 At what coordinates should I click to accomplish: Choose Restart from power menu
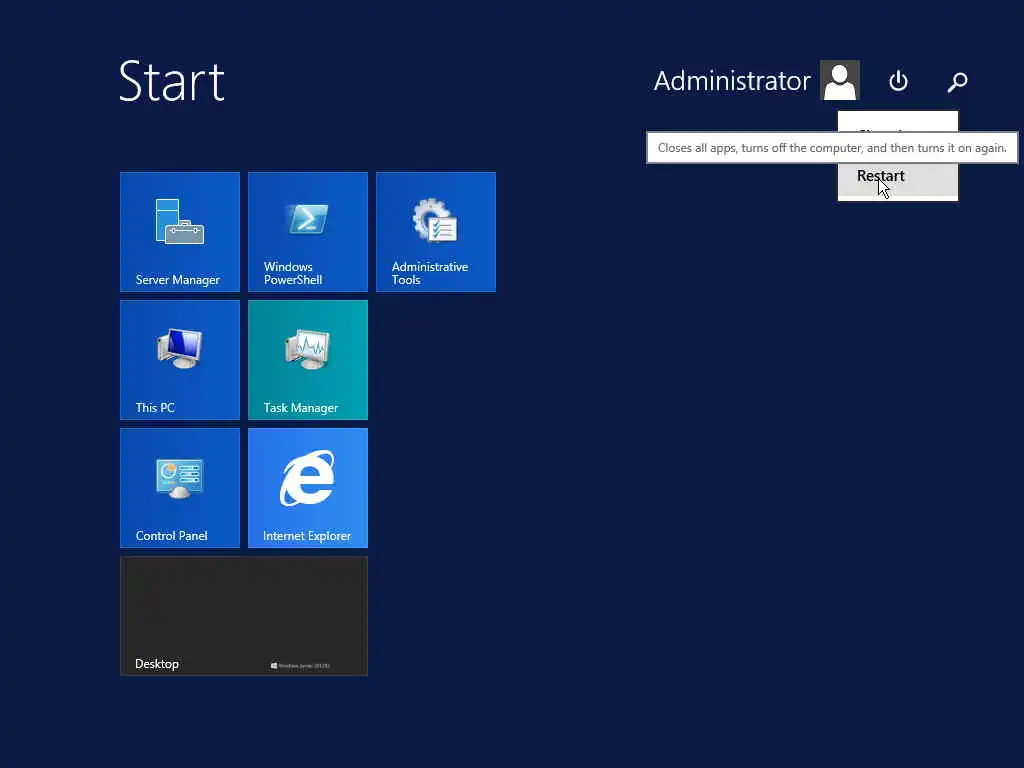898,177
